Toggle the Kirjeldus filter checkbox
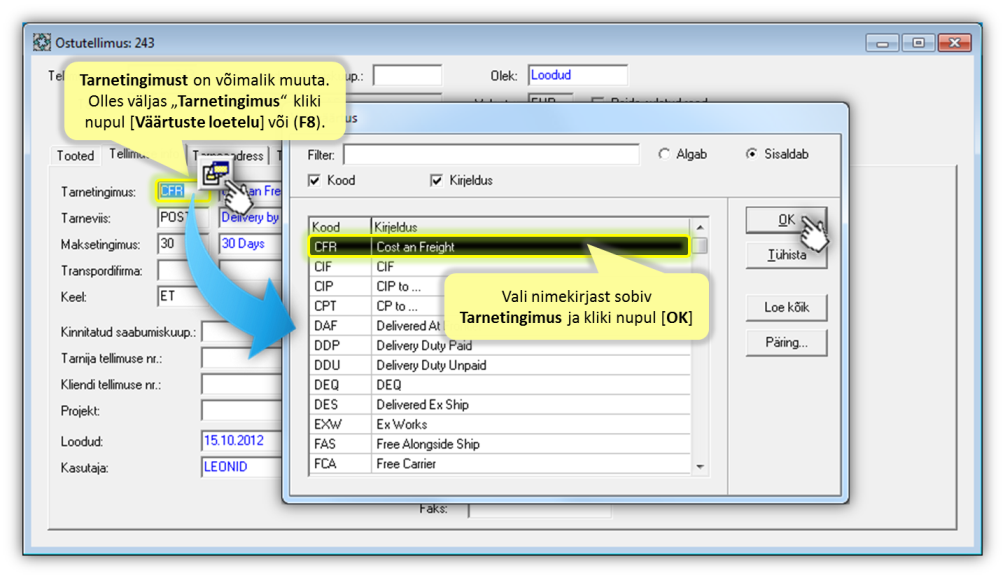The image size is (1005, 578). [x=436, y=181]
